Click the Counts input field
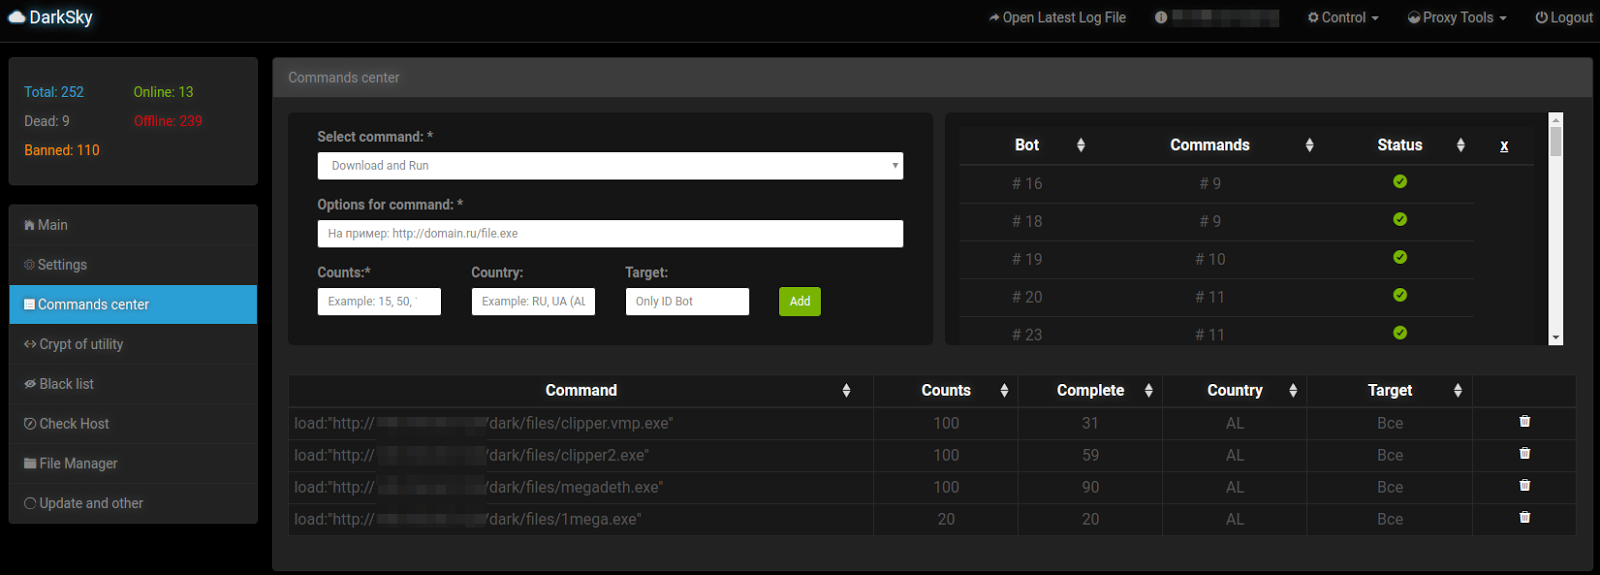Viewport: 1600px width, 575px height. pos(379,302)
